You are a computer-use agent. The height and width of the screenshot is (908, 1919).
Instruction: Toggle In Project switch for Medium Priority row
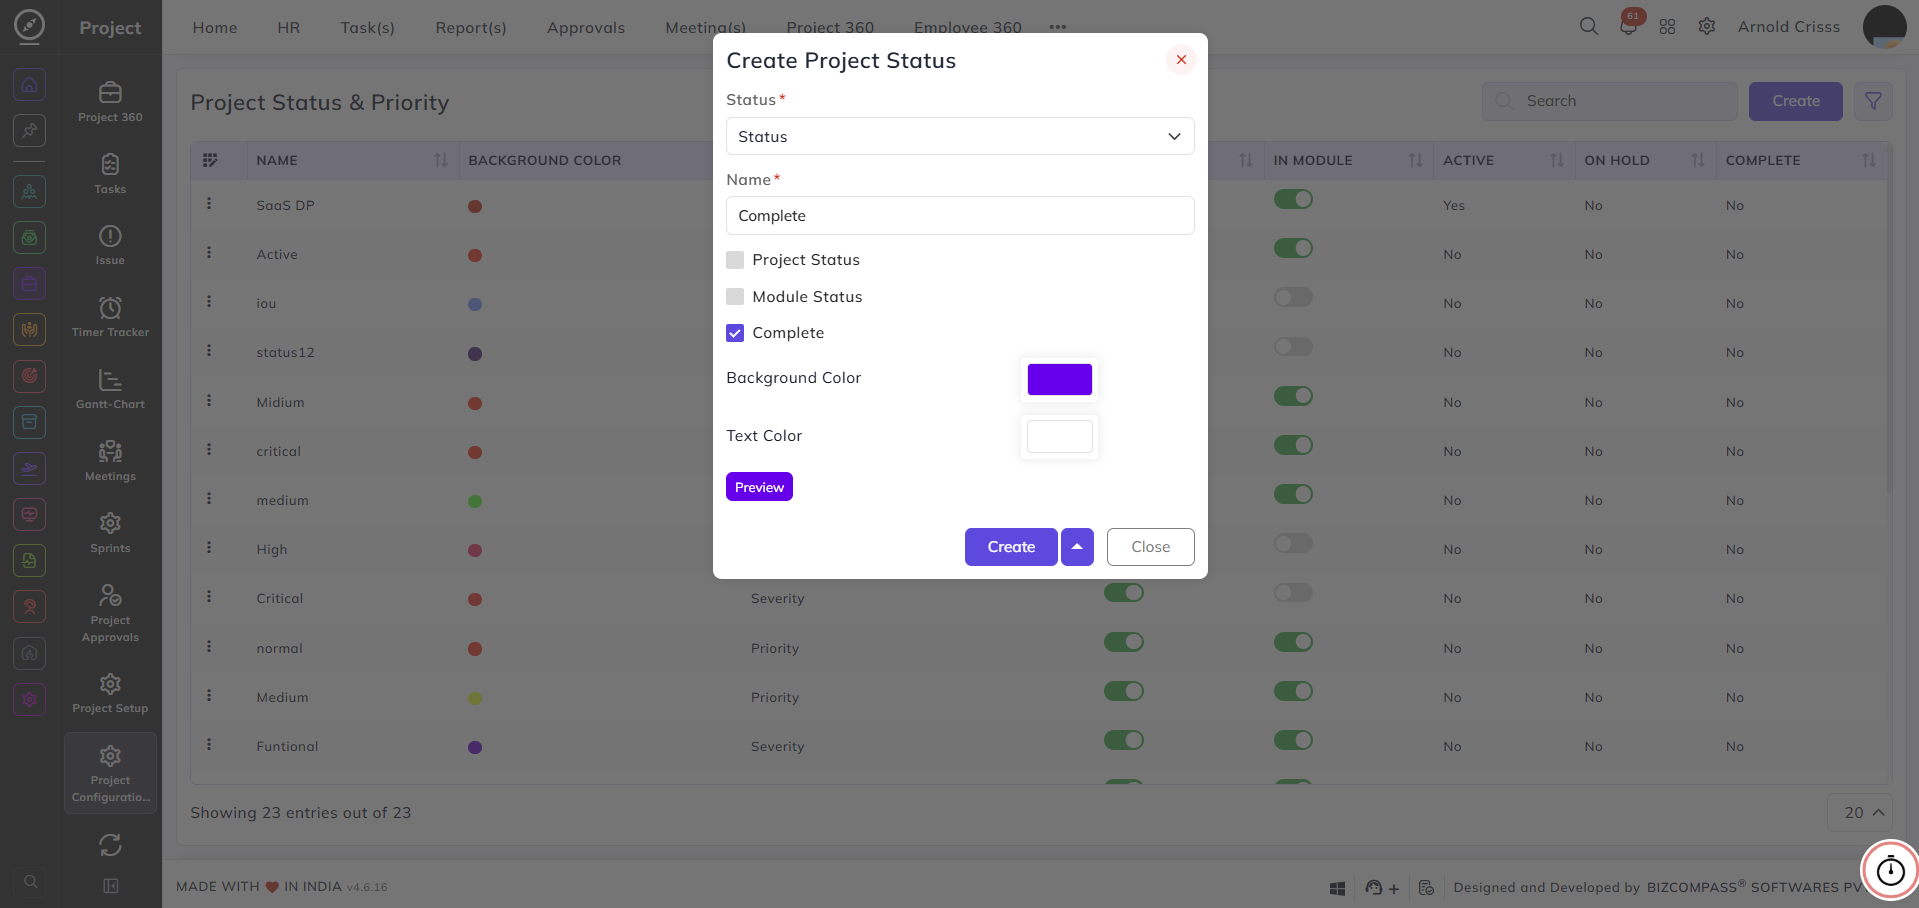coord(1124,691)
